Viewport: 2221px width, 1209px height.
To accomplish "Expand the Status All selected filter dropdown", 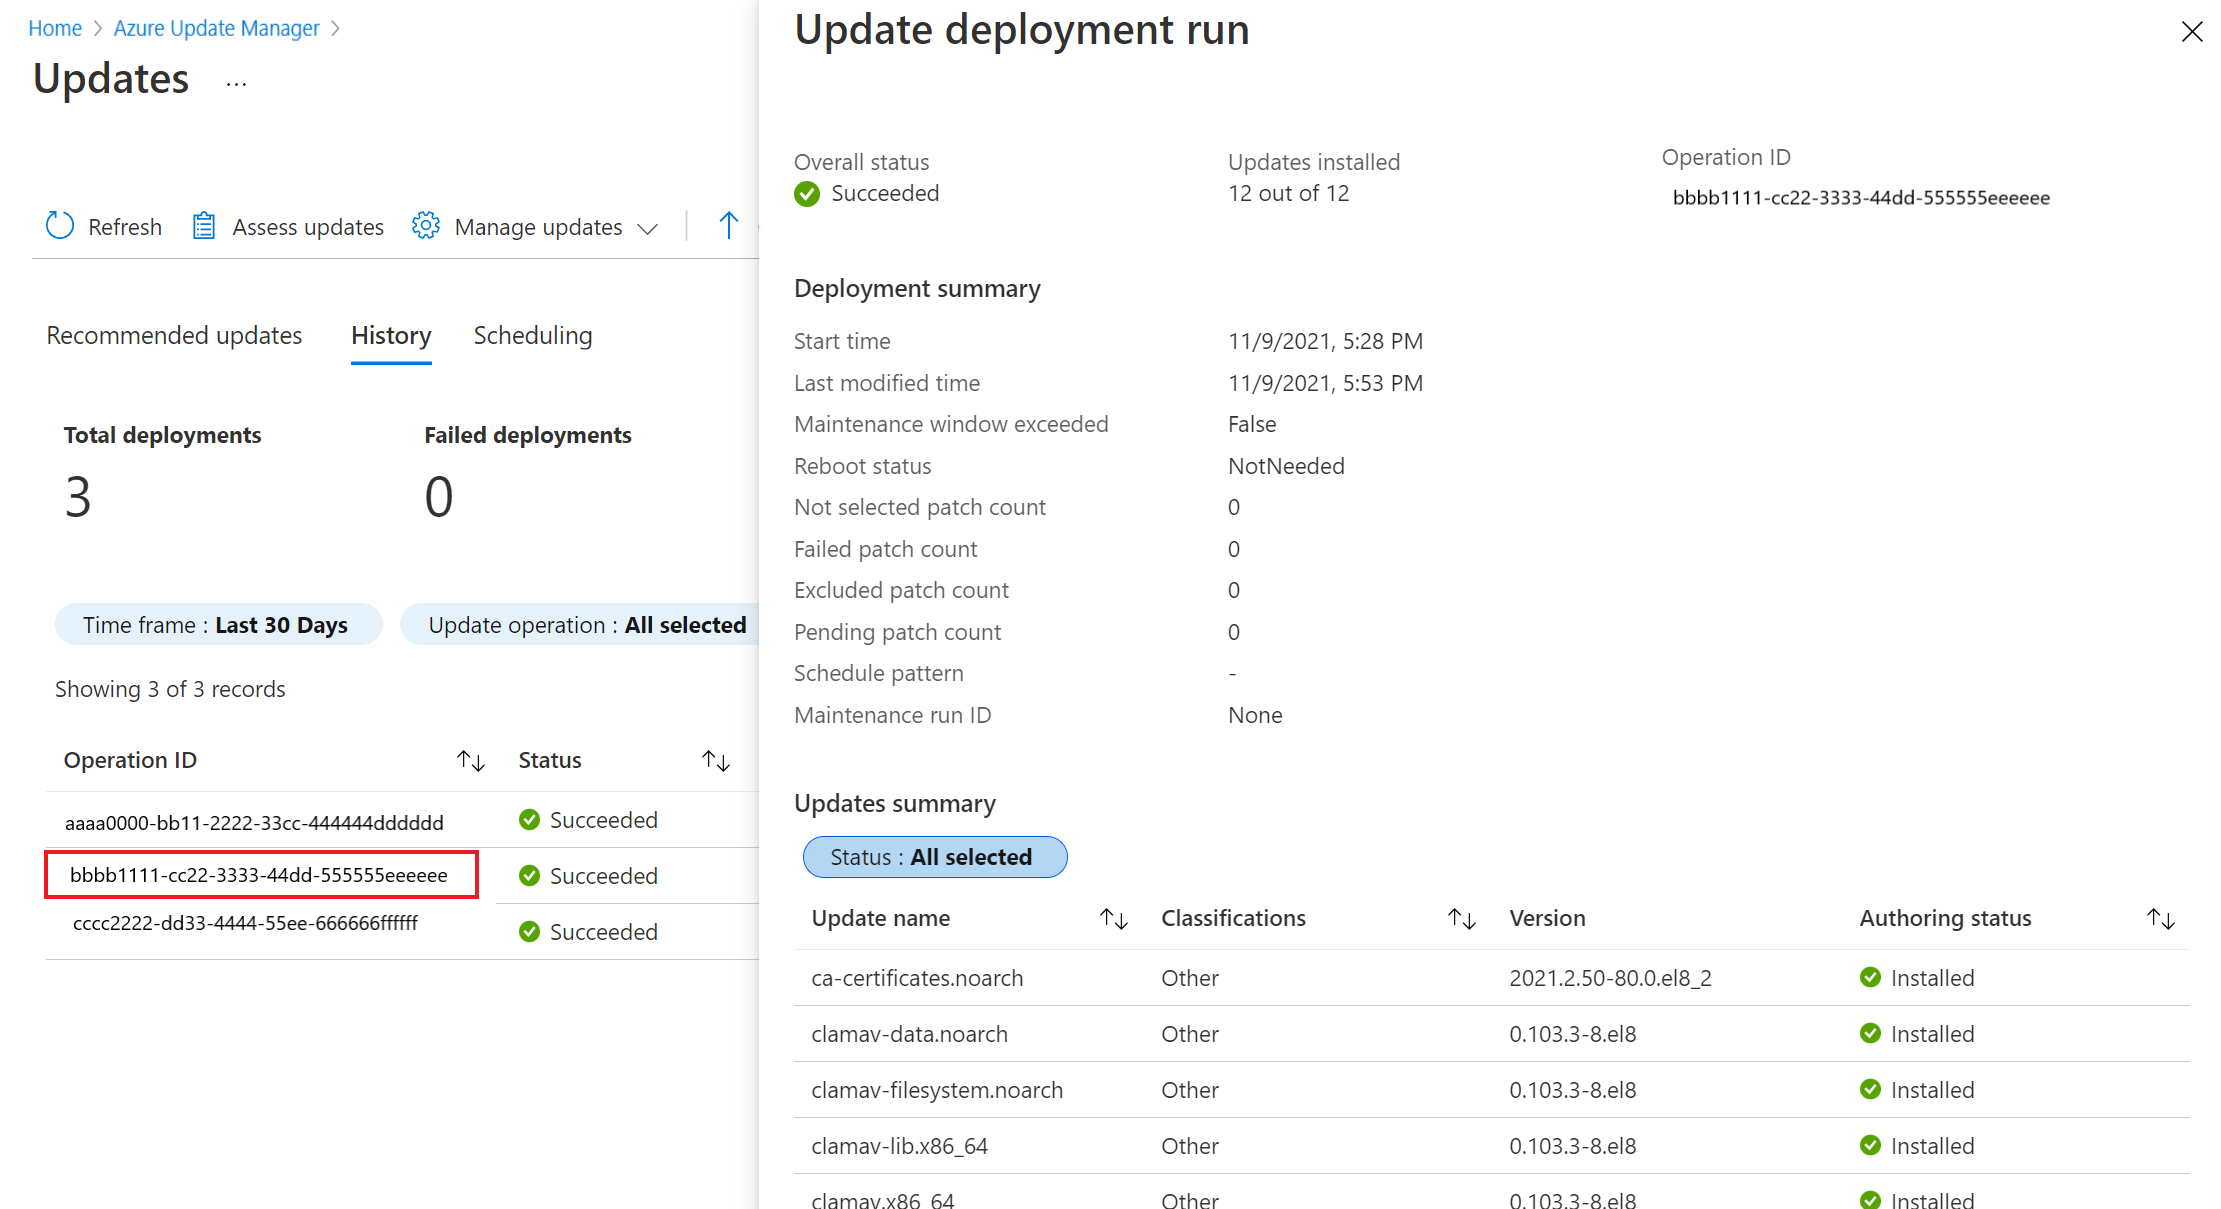I will (x=932, y=856).
